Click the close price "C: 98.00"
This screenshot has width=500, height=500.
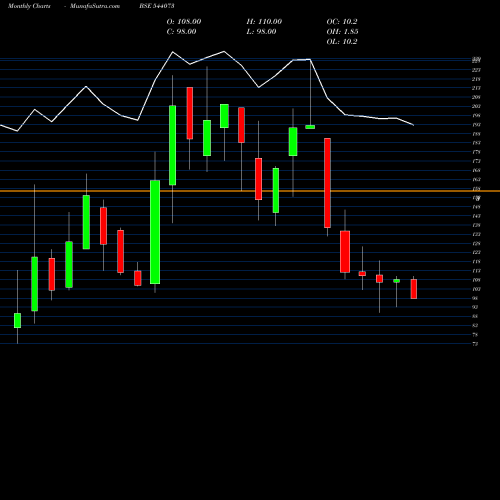181,32
